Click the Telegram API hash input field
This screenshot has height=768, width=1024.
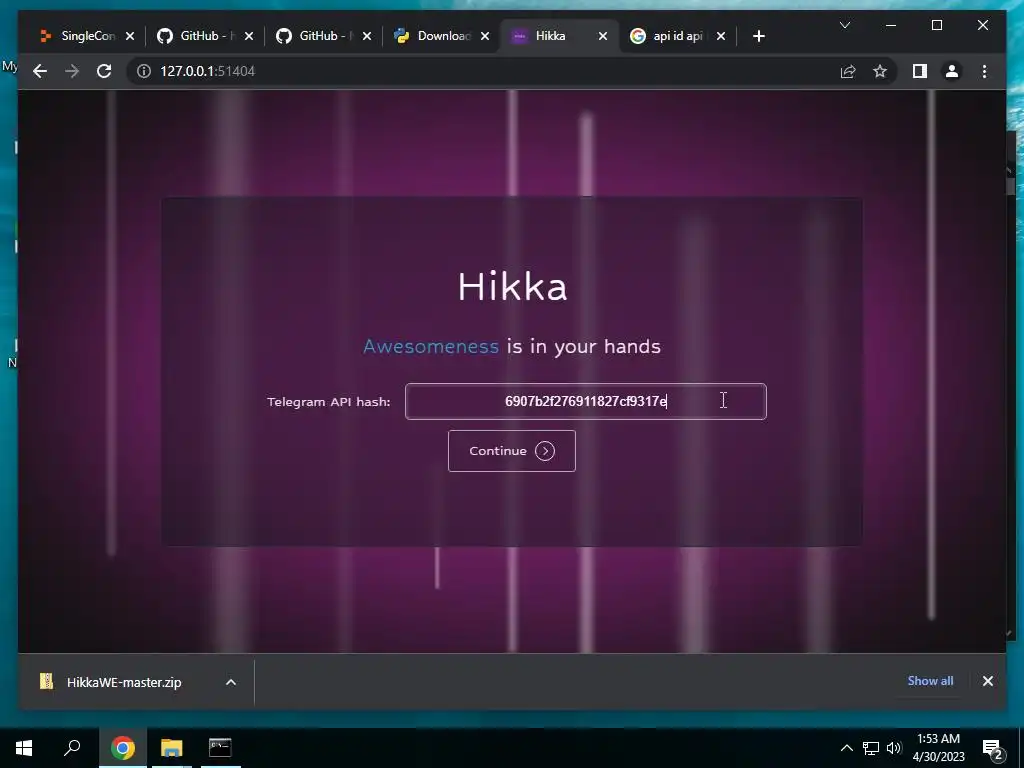(x=585, y=401)
